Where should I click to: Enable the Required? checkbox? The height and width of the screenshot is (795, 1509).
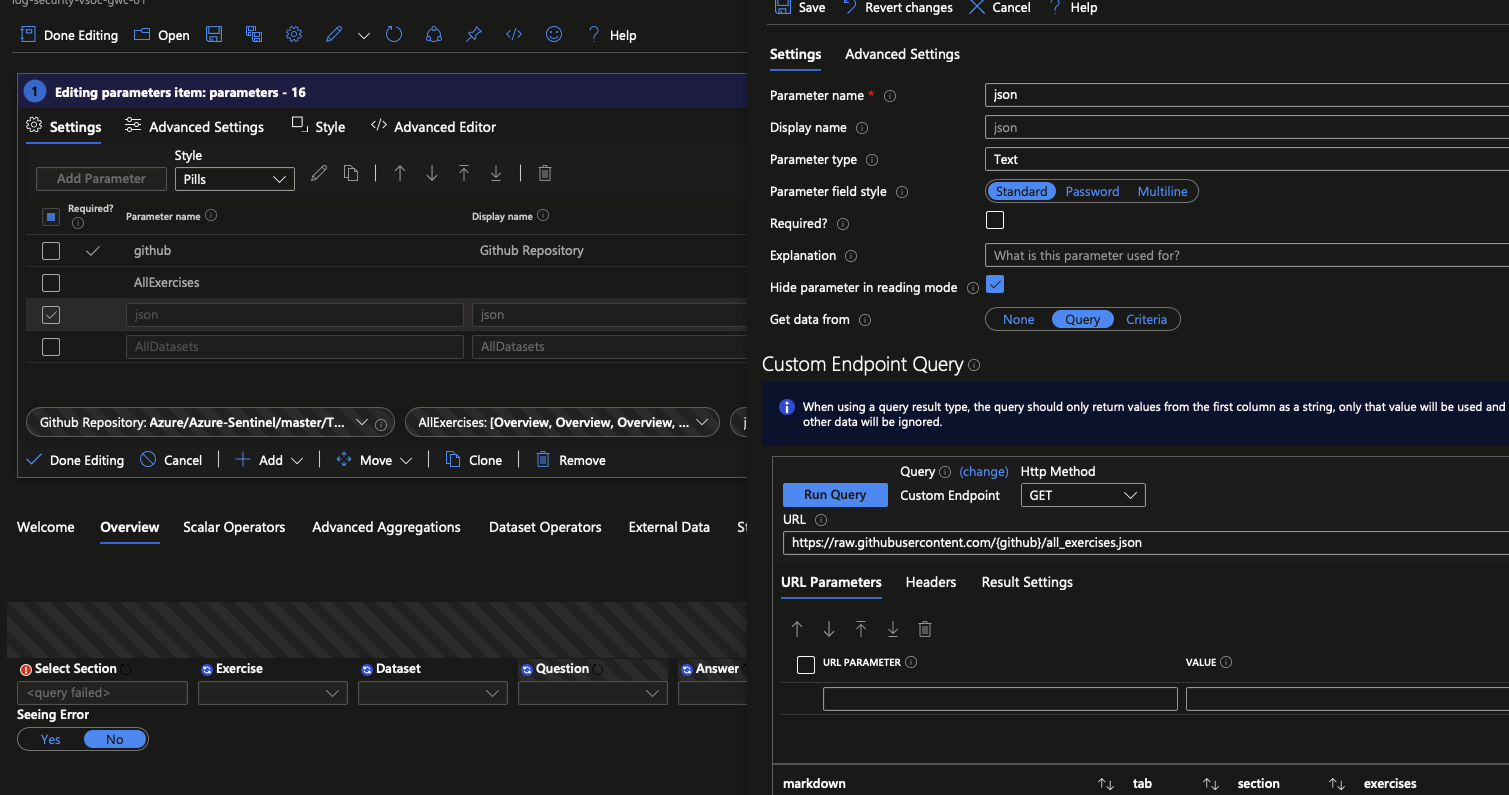pos(995,219)
